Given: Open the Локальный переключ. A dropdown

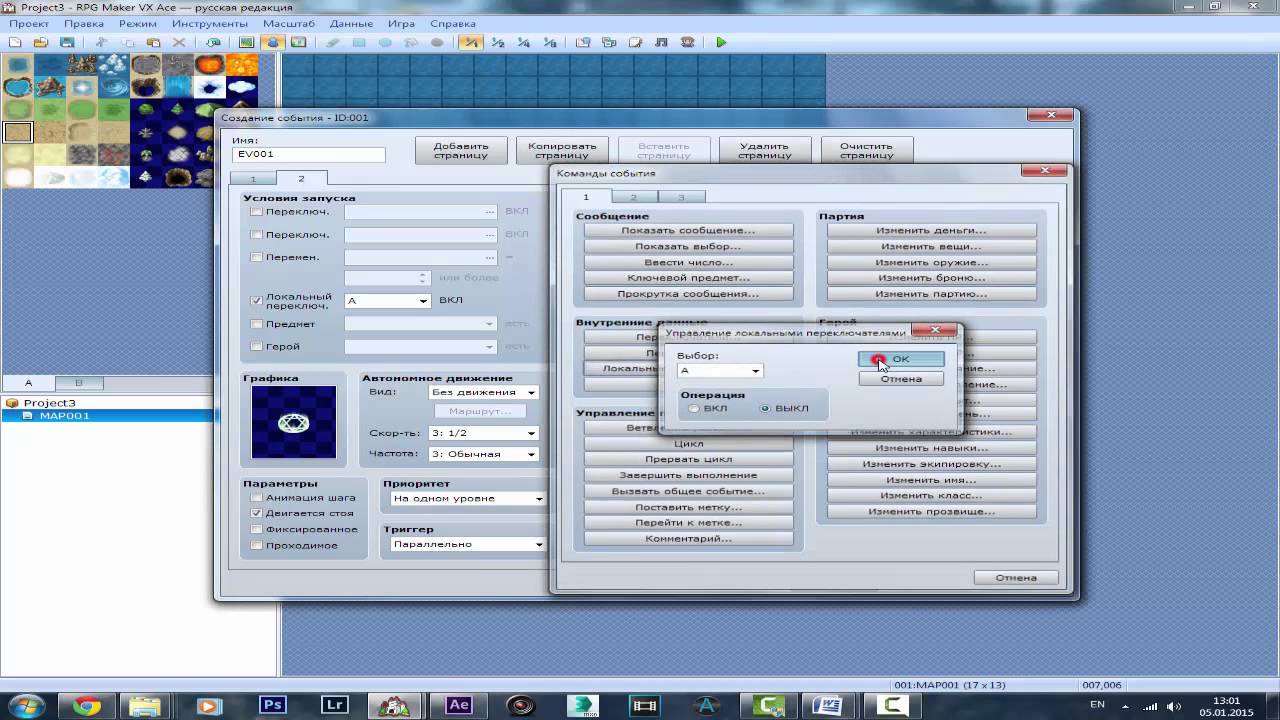Looking at the screenshot, I should tap(387, 300).
